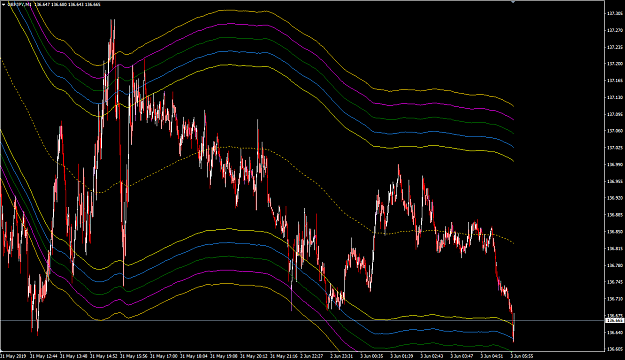This screenshot has width=625, height=360.
Task: Click the 136.990 price scale label
Action: click(x=614, y=164)
